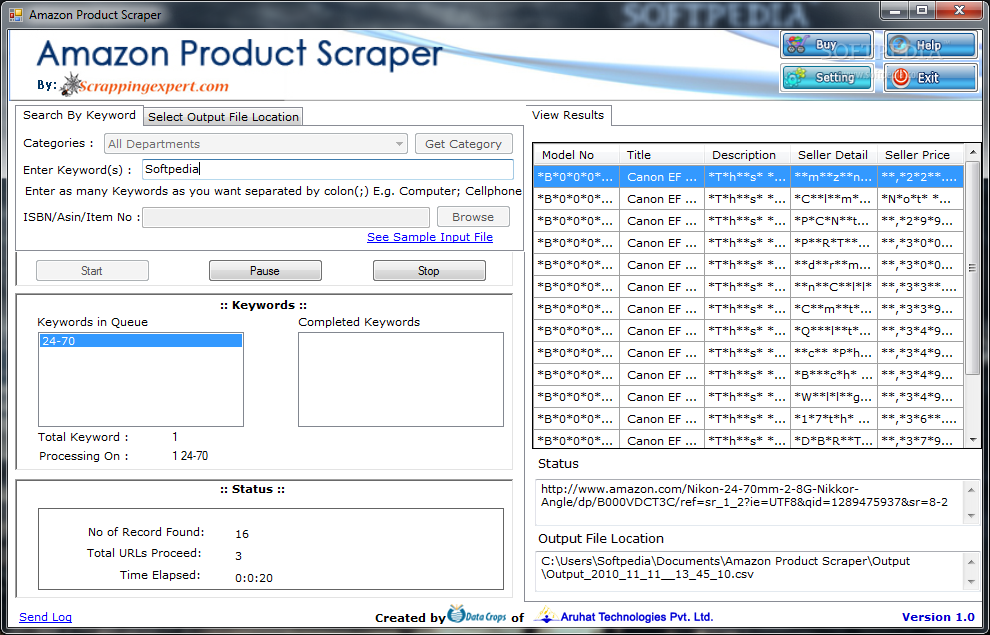The height and width of the screenshot is (635, 990).
Task: Click the Data Crops logo at bottom
Action: click(477, 614)
